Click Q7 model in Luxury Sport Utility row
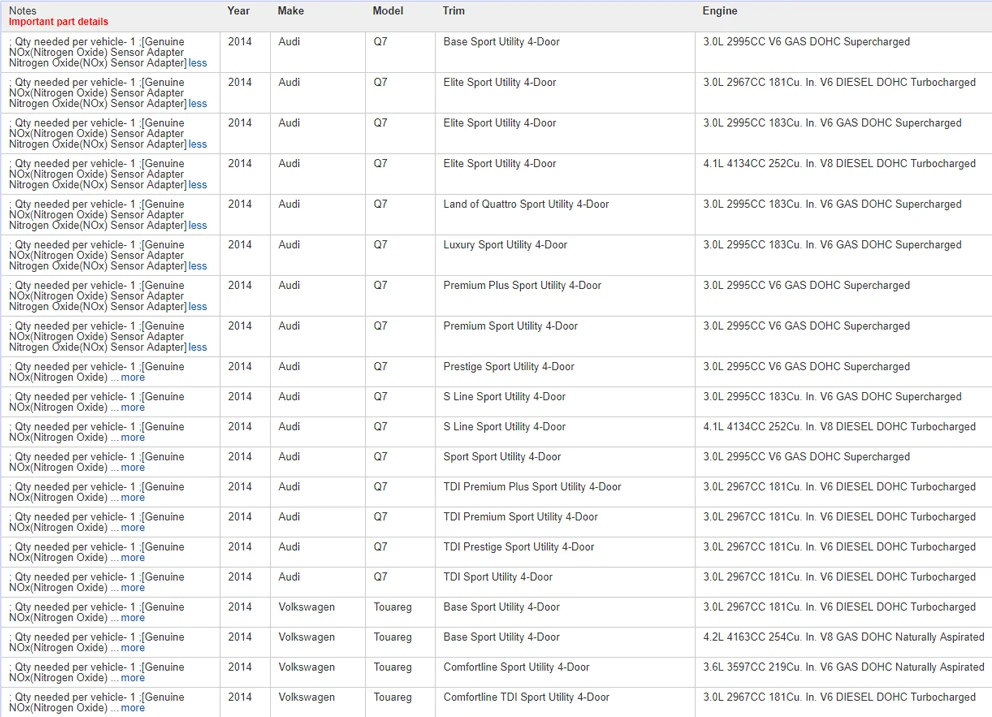This screenshot has width=992, height=717. 380,245
